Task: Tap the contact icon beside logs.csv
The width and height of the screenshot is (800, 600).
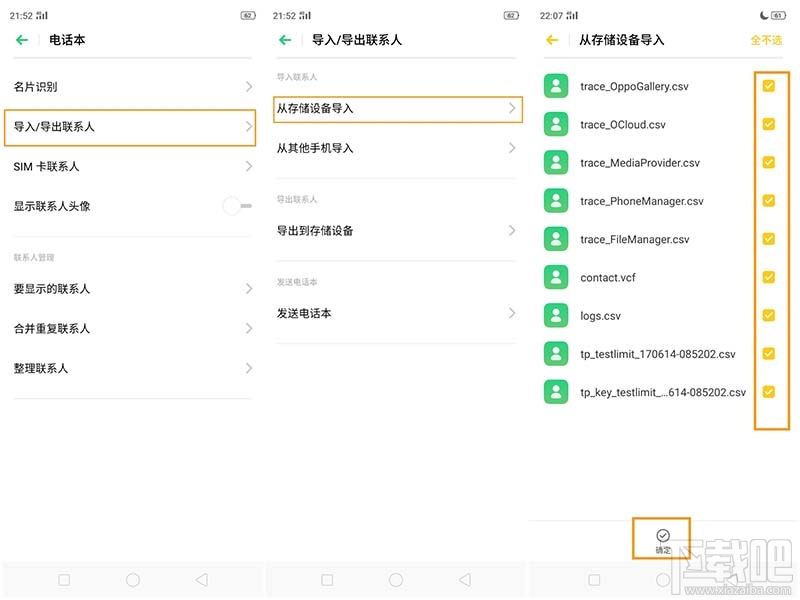Action: pyautogui.click(x=556, y=315)
